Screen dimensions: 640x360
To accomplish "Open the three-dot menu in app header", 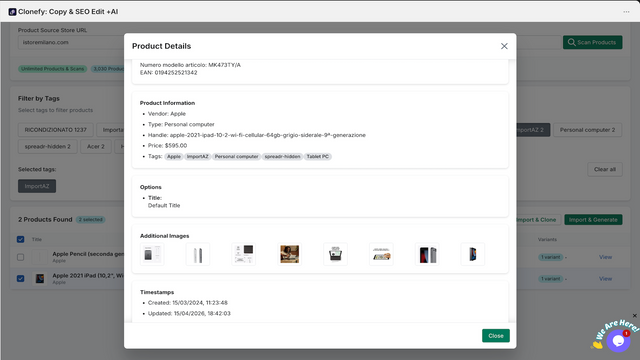I will [x=626, y=12].
